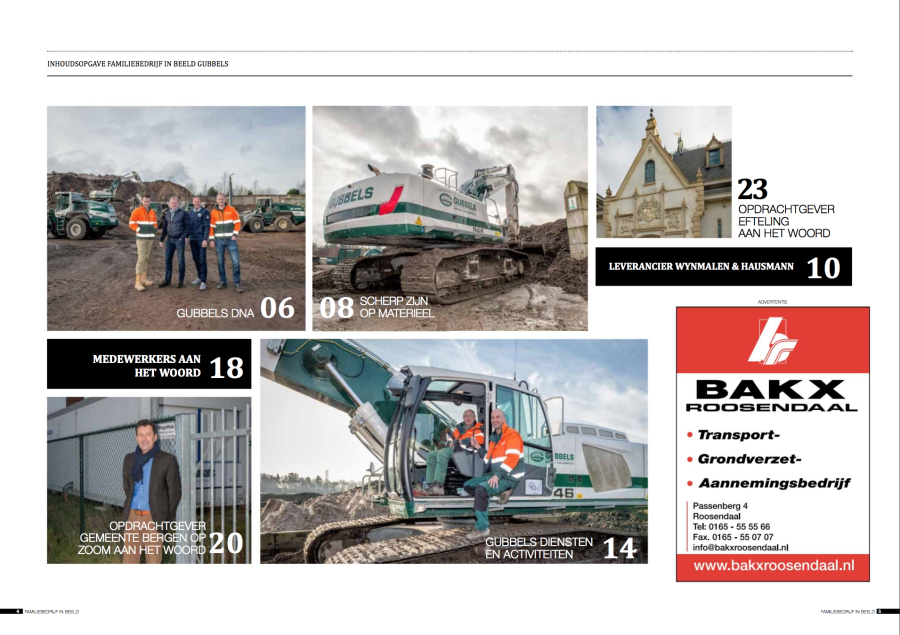Click the red bullet beside "Grondverzet-"
The height and width of the screenshot is (635, 900).
click(690, 460)
